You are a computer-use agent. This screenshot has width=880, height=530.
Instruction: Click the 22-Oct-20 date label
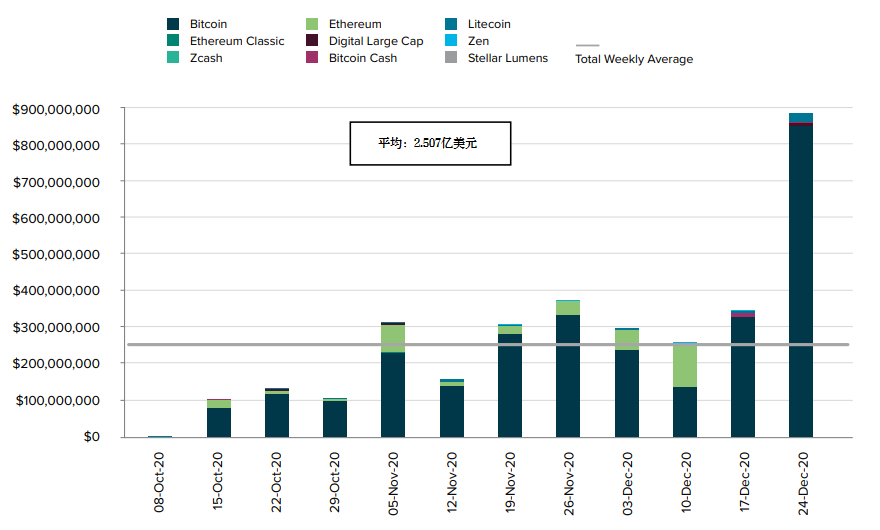[276, 482]
